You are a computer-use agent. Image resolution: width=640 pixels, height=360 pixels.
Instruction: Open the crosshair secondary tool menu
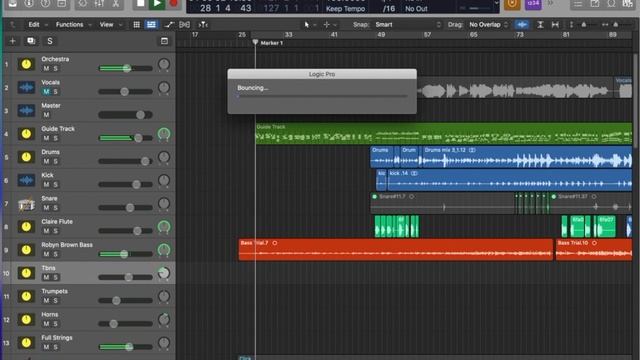pyautogui.click(x=329, y=24)
